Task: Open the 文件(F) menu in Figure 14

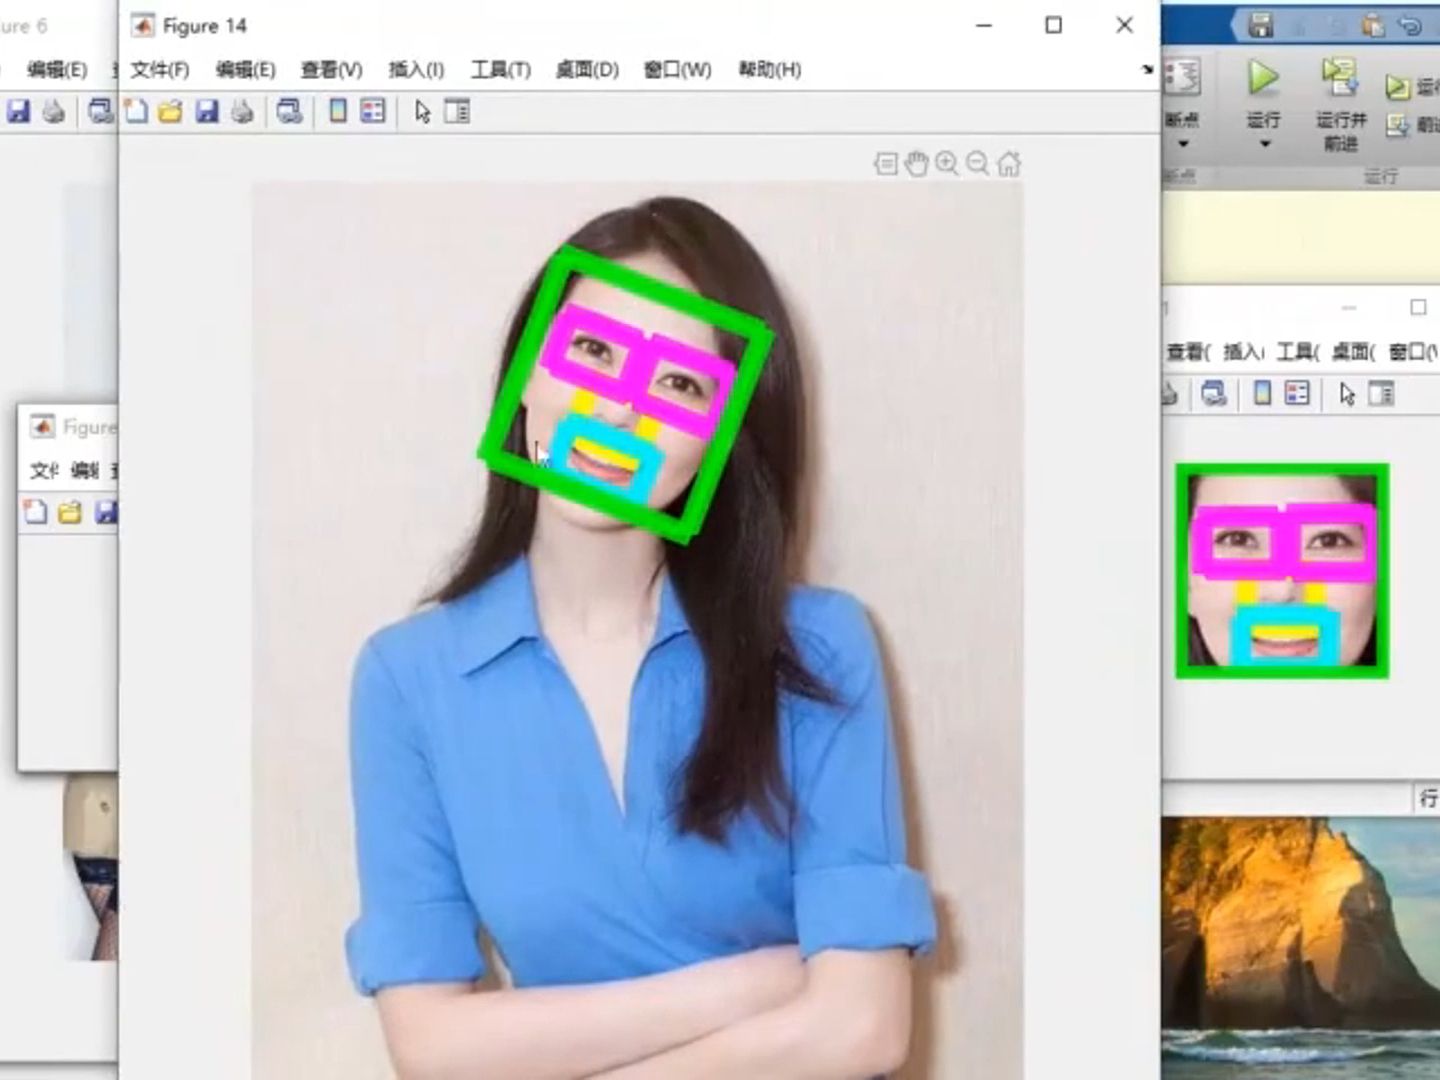Action: click(160, 70)
